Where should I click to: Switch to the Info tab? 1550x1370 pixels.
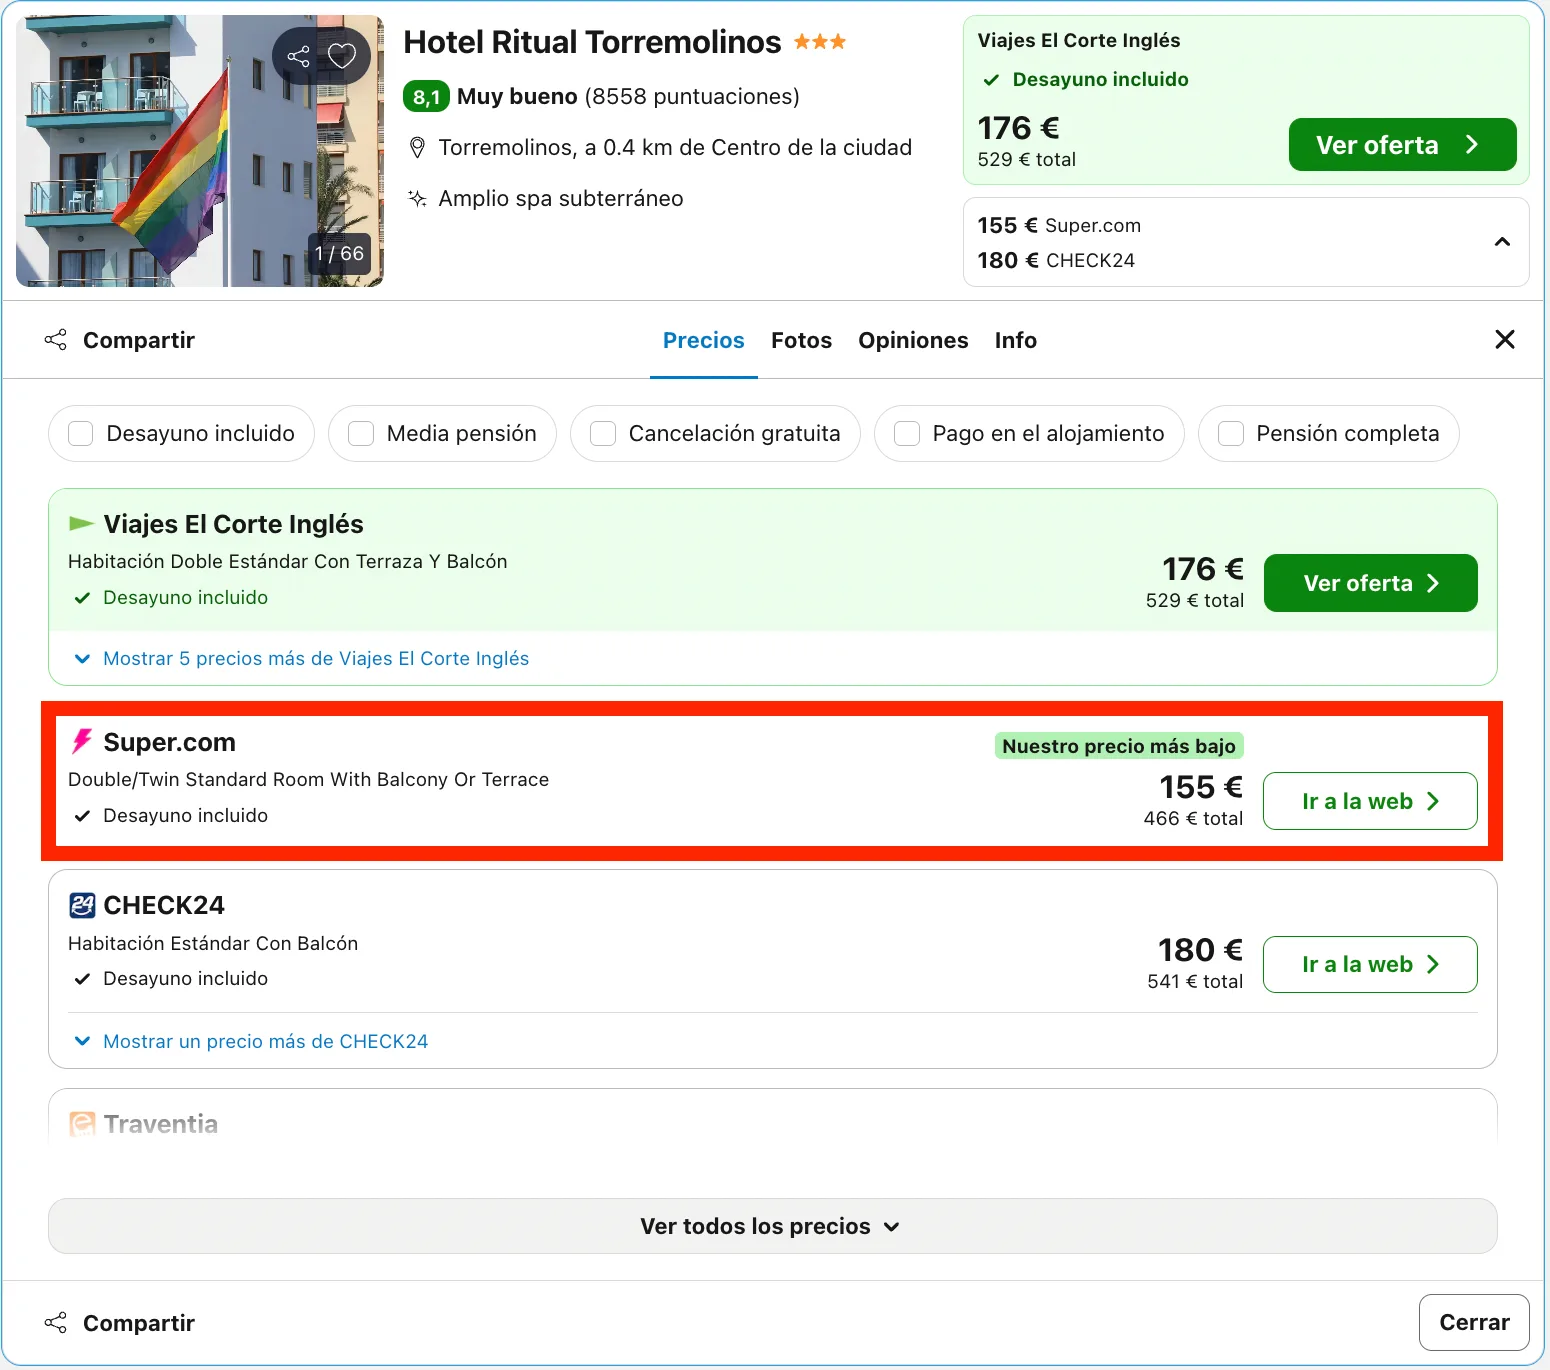pos(1015,340)
